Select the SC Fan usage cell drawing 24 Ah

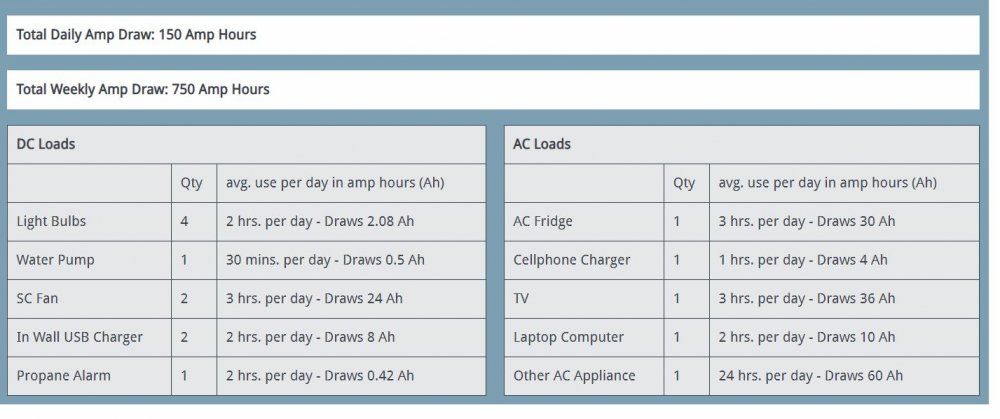coord(314,298)
